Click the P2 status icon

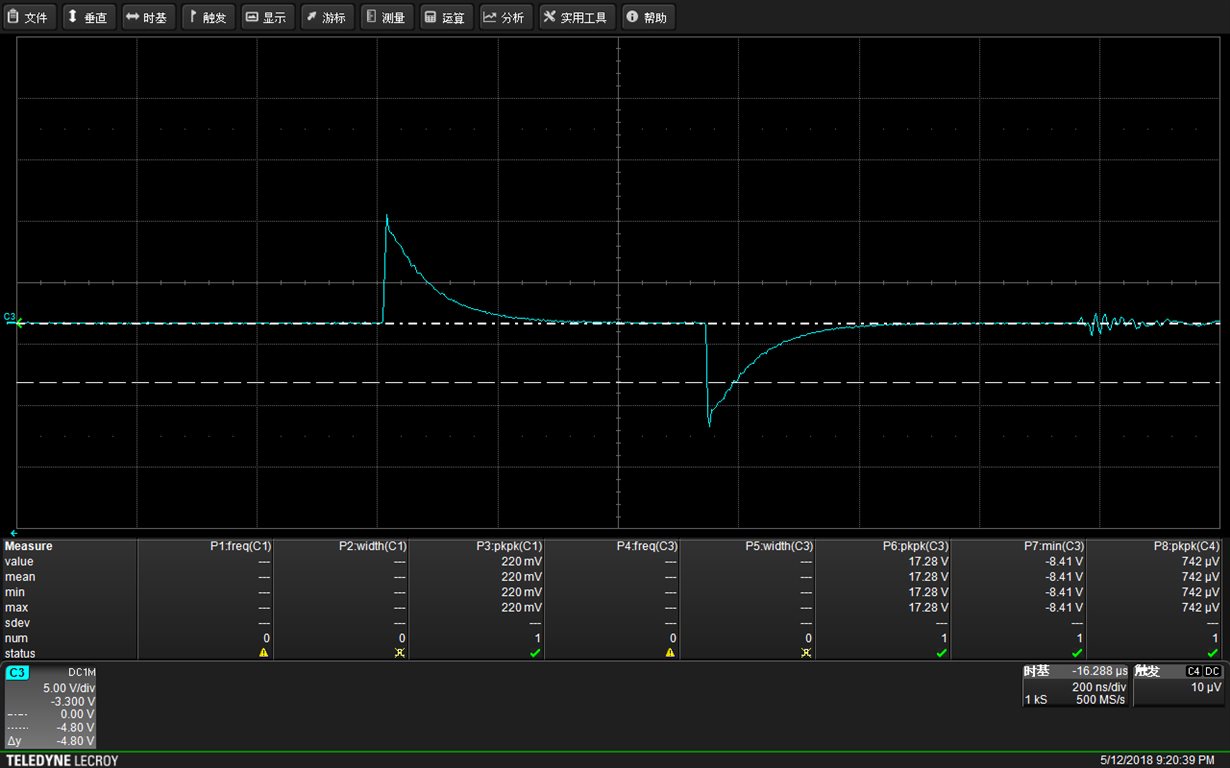[x=400, y=653]
